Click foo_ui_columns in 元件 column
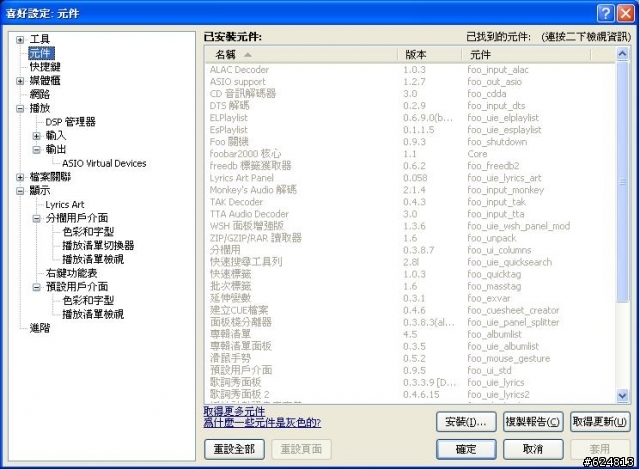Screen dimensions: 640x470 click(x=499, y=251)
